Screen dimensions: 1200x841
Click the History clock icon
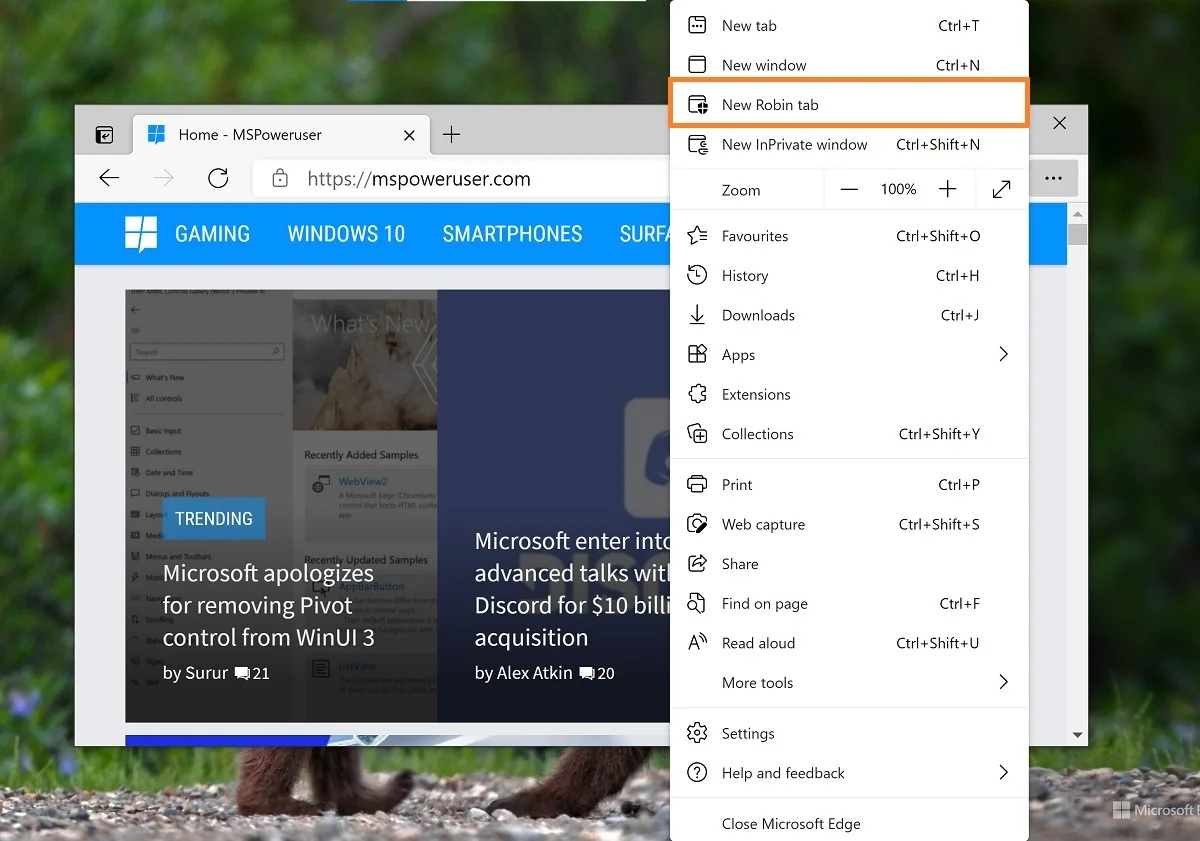697,275
